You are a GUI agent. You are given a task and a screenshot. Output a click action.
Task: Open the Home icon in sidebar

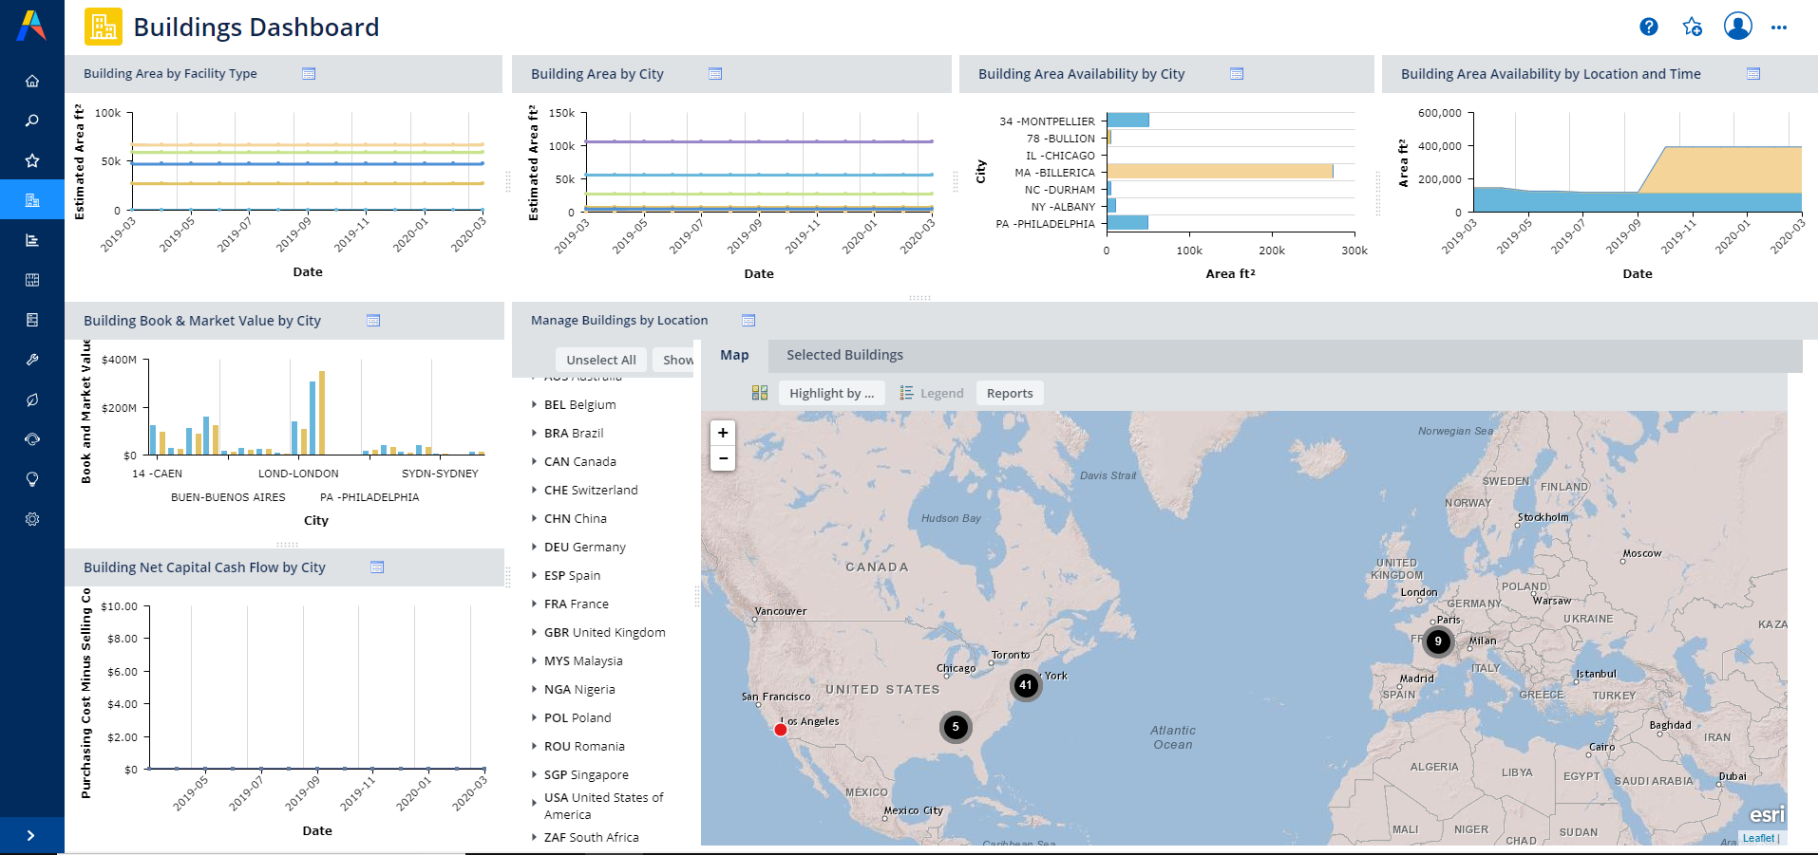point(32,81)
